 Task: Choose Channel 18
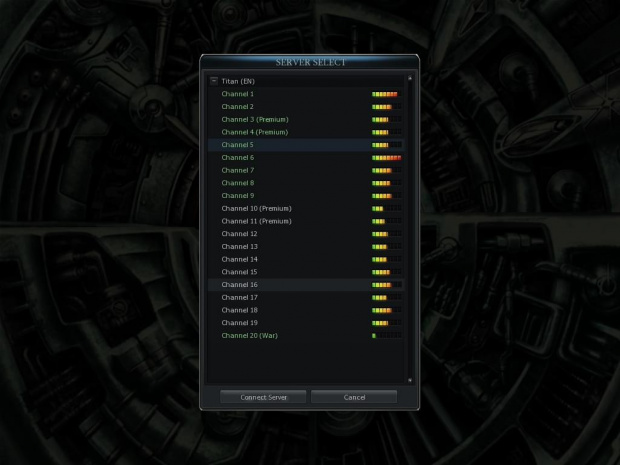click(x=306, y=310)
